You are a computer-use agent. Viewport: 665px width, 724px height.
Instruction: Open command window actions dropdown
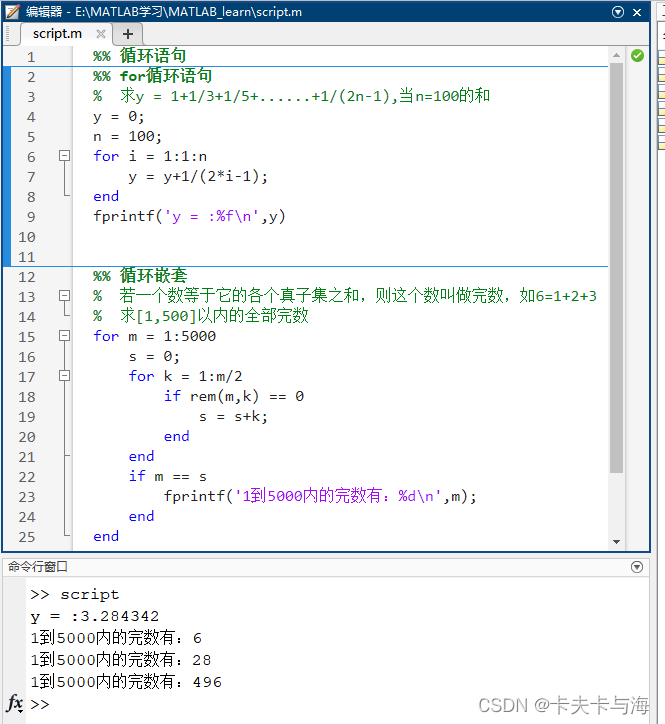tap(637, 567)
